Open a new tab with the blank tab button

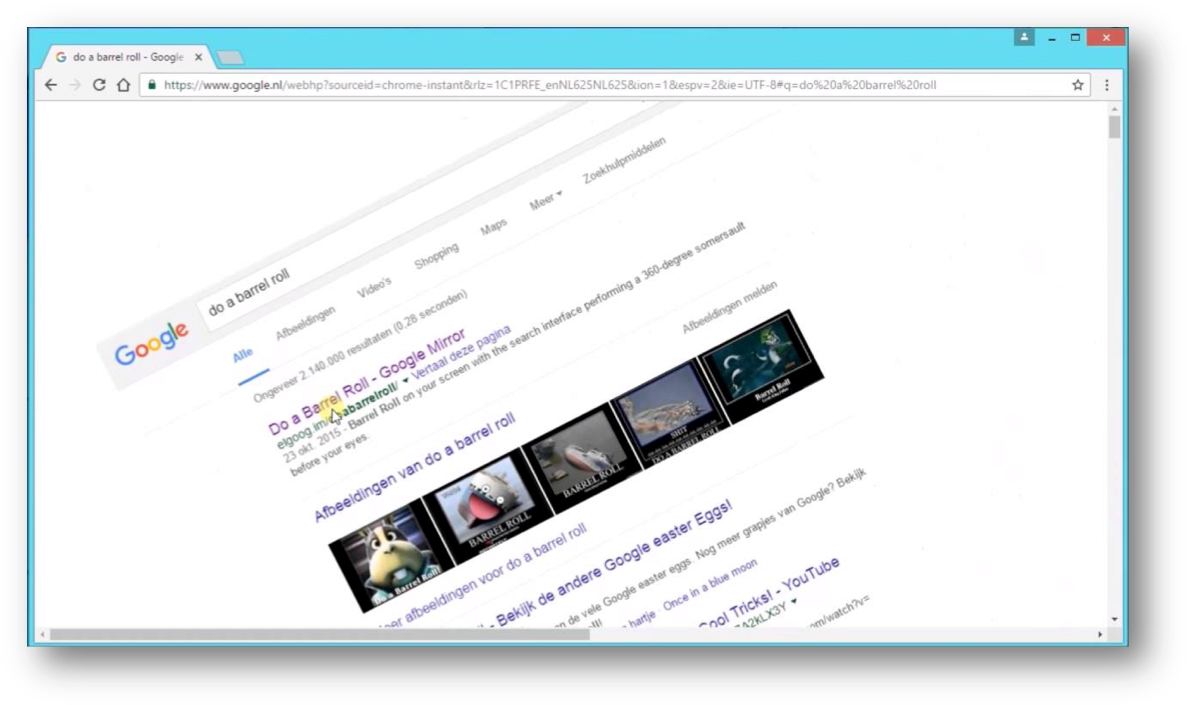[230, 58]
